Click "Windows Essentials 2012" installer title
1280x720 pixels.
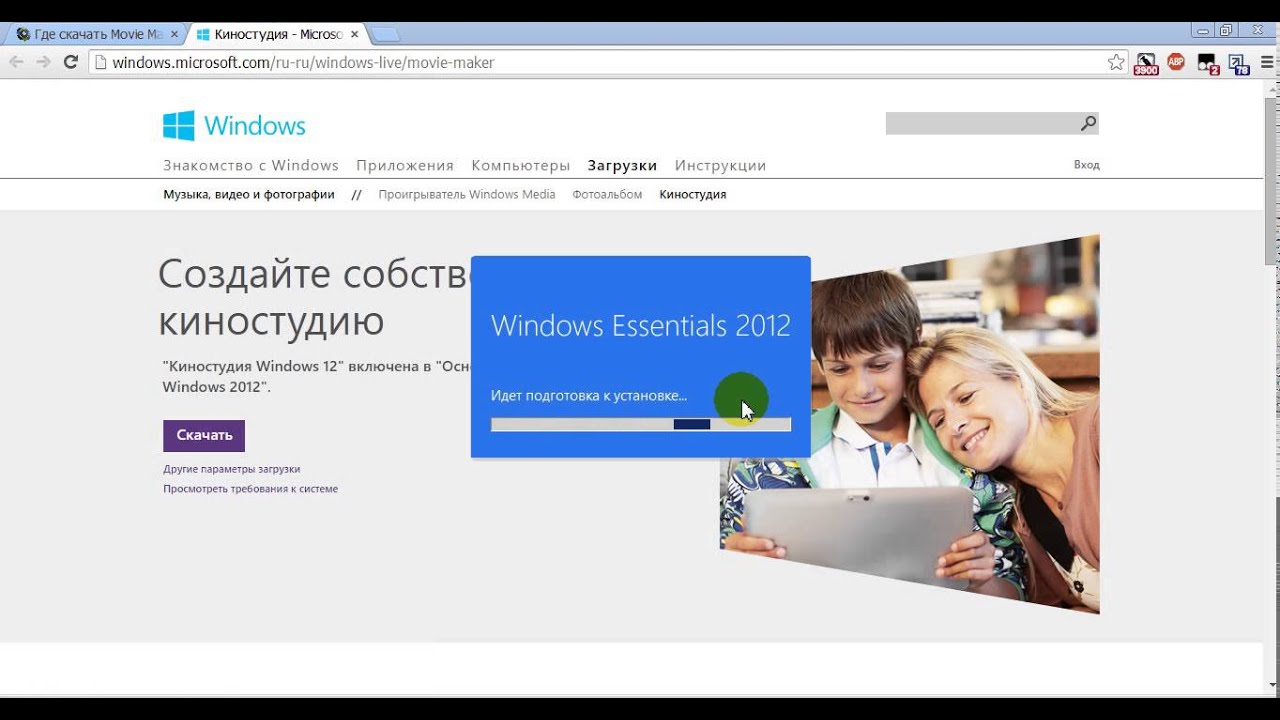pos(641,325)
